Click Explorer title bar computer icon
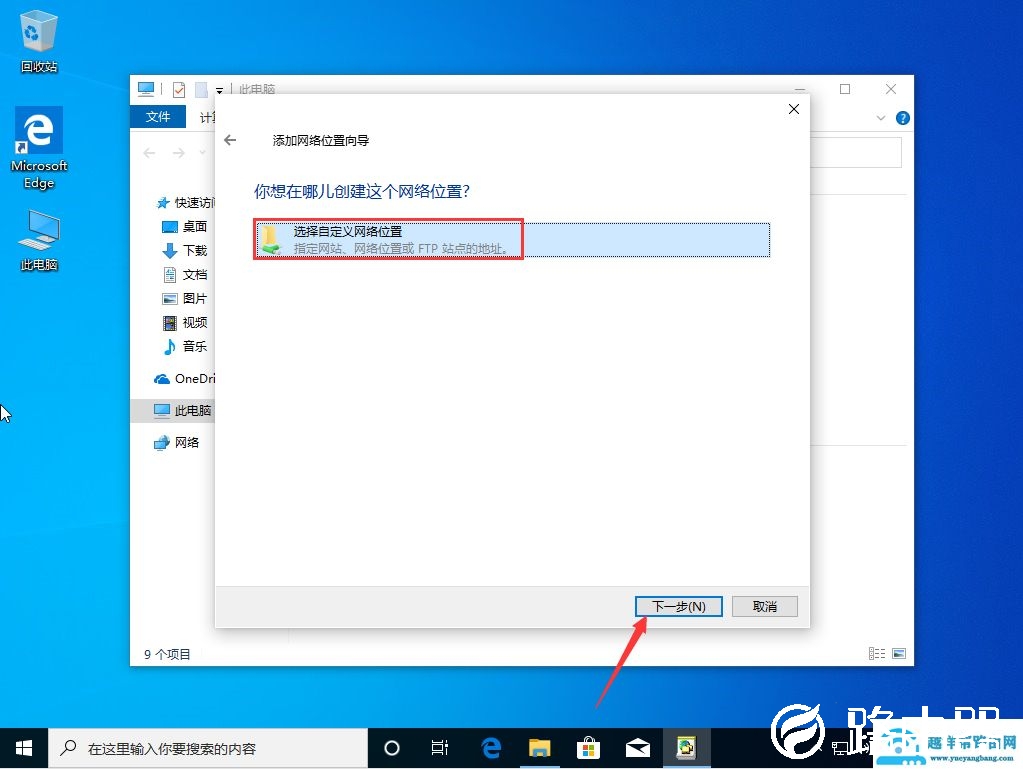The image size is (1023, 769). (146, 89)
